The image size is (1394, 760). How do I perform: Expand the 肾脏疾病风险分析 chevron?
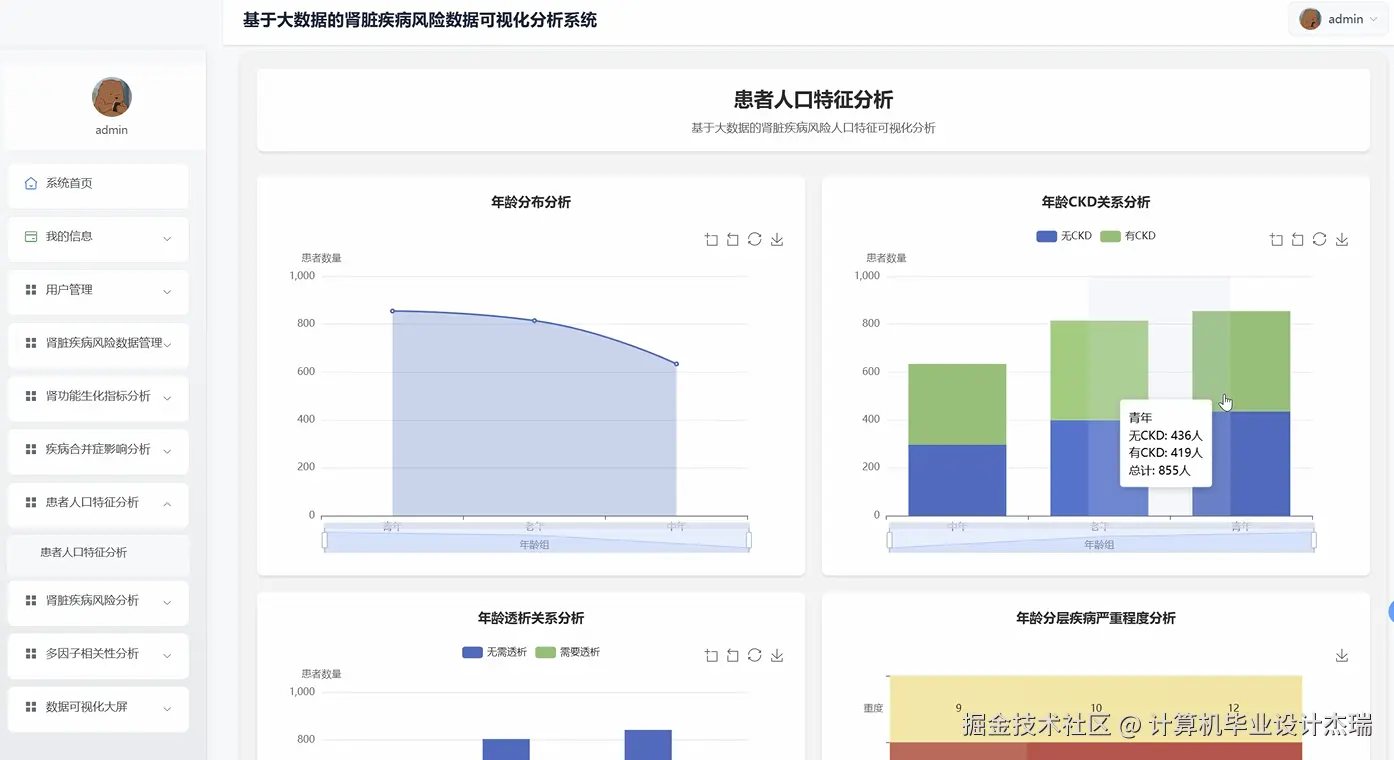(x=167, y=603)
